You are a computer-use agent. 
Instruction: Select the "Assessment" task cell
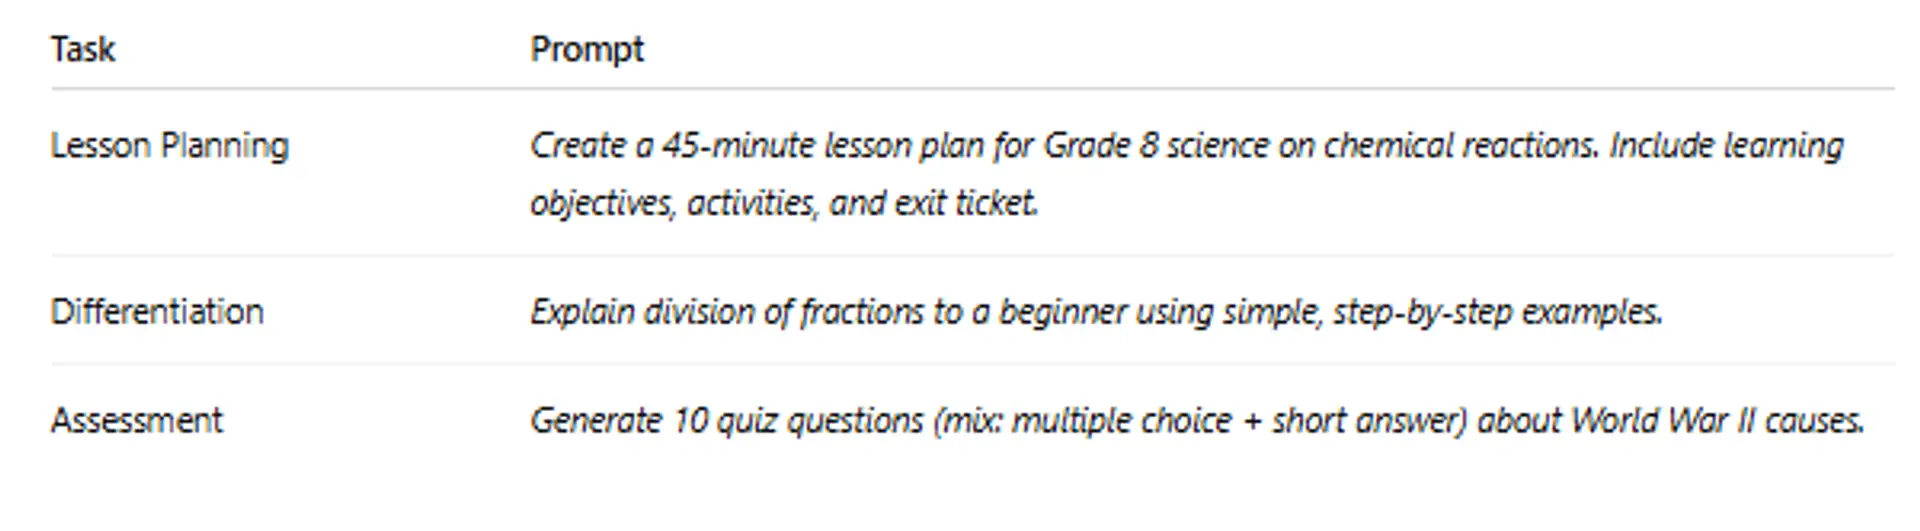137,420
